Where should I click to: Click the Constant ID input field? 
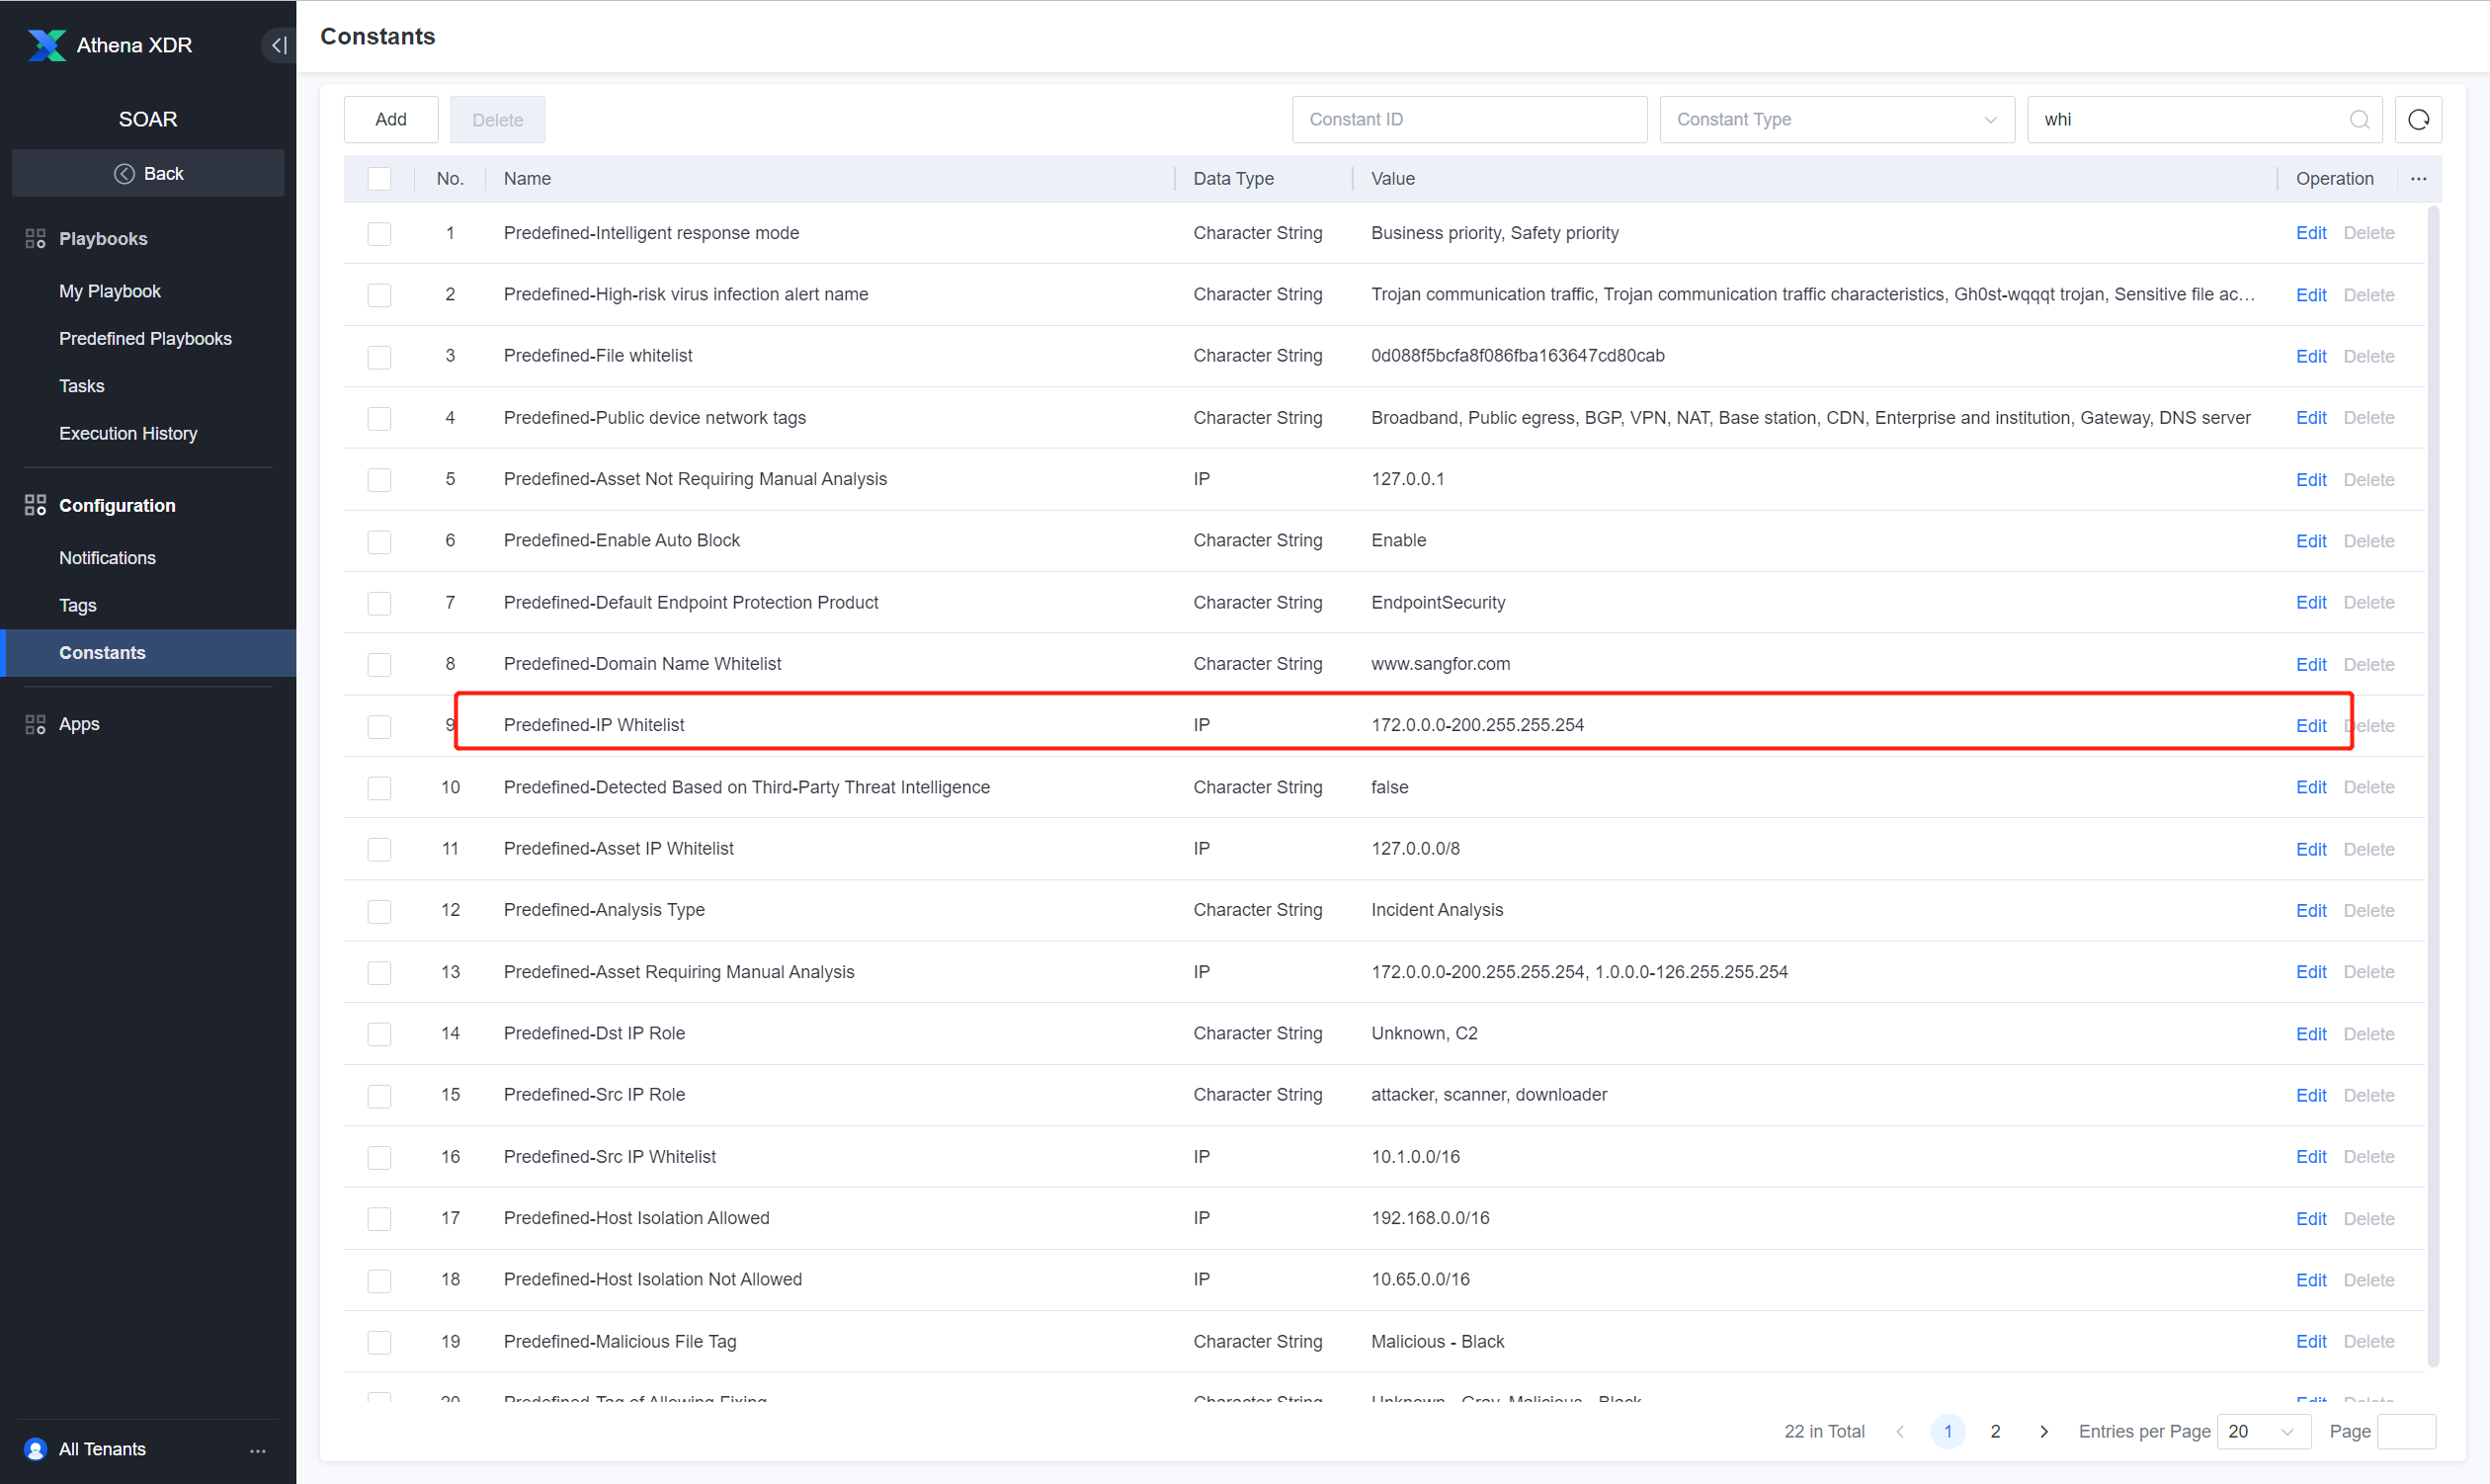tap(1469, 120)
